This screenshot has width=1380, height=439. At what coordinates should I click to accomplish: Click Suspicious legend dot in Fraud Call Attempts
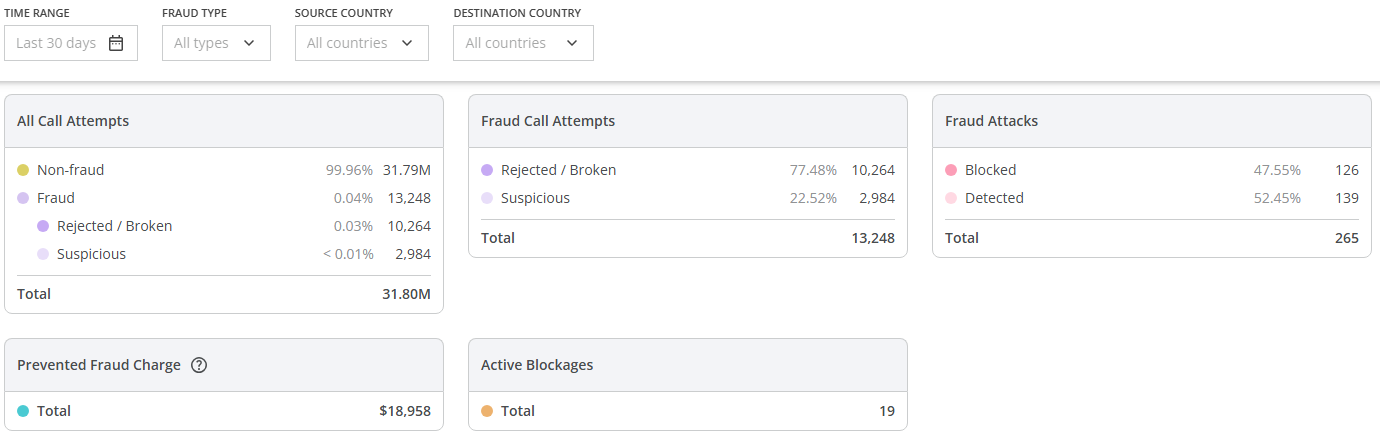(487, 198)
